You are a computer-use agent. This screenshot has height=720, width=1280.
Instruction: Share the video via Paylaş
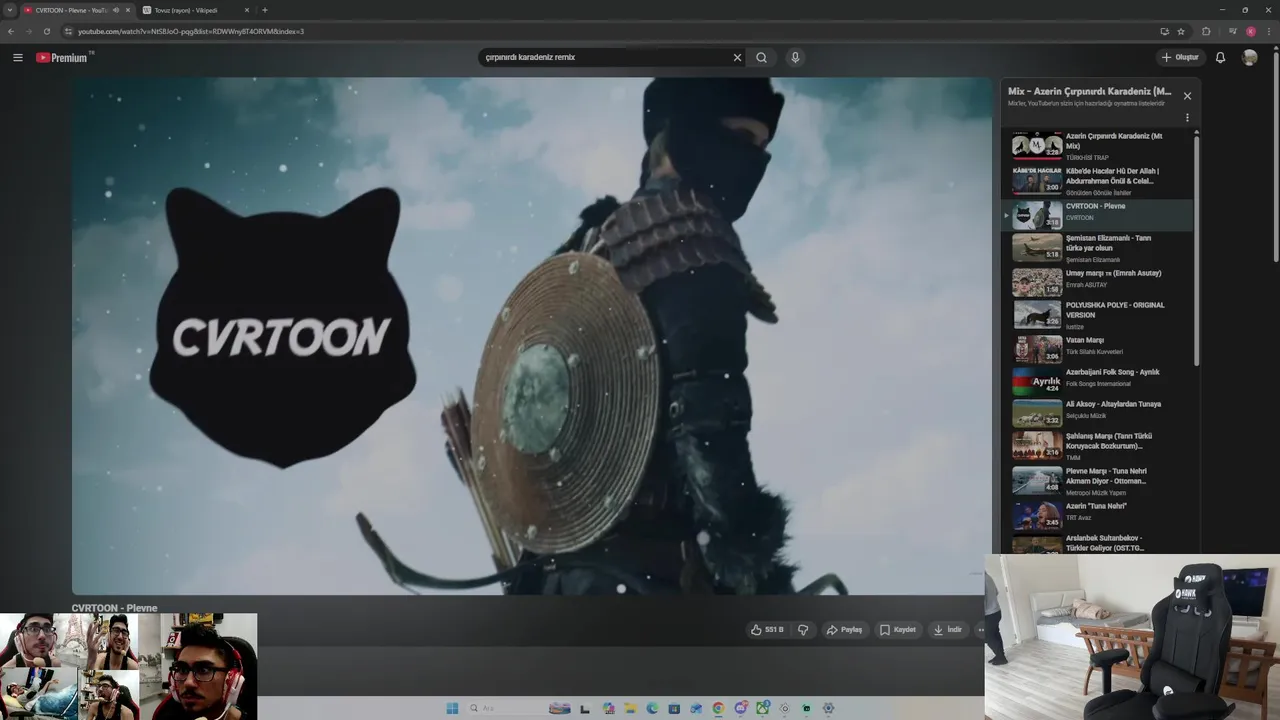[844, 630]
